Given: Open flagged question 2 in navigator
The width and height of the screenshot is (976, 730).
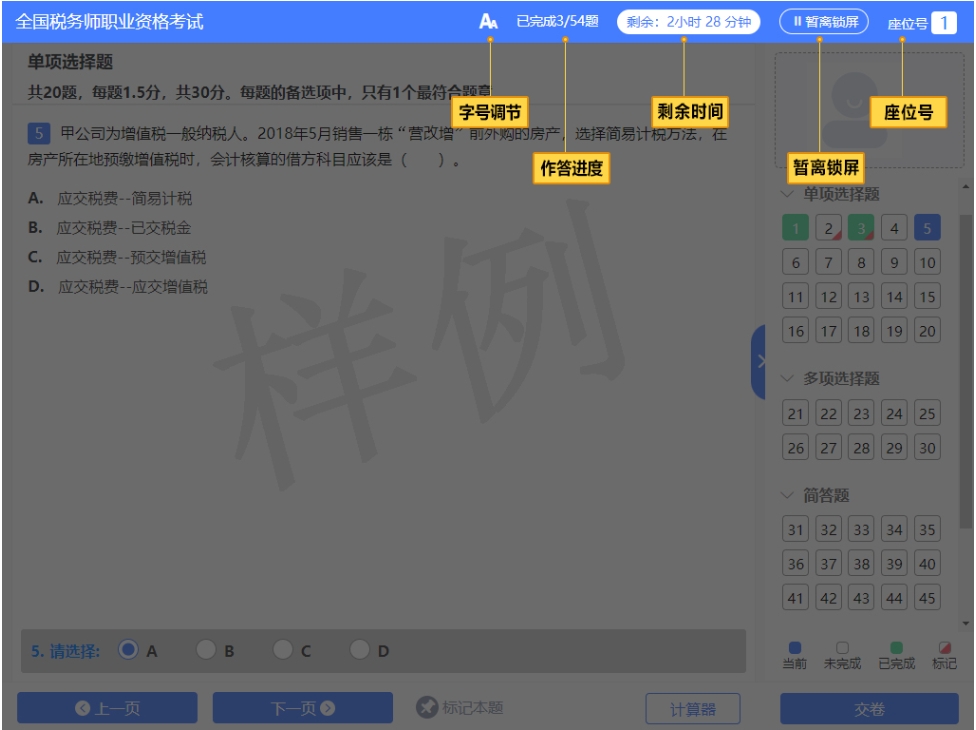Looking at the screenshot, I should 828,229.
